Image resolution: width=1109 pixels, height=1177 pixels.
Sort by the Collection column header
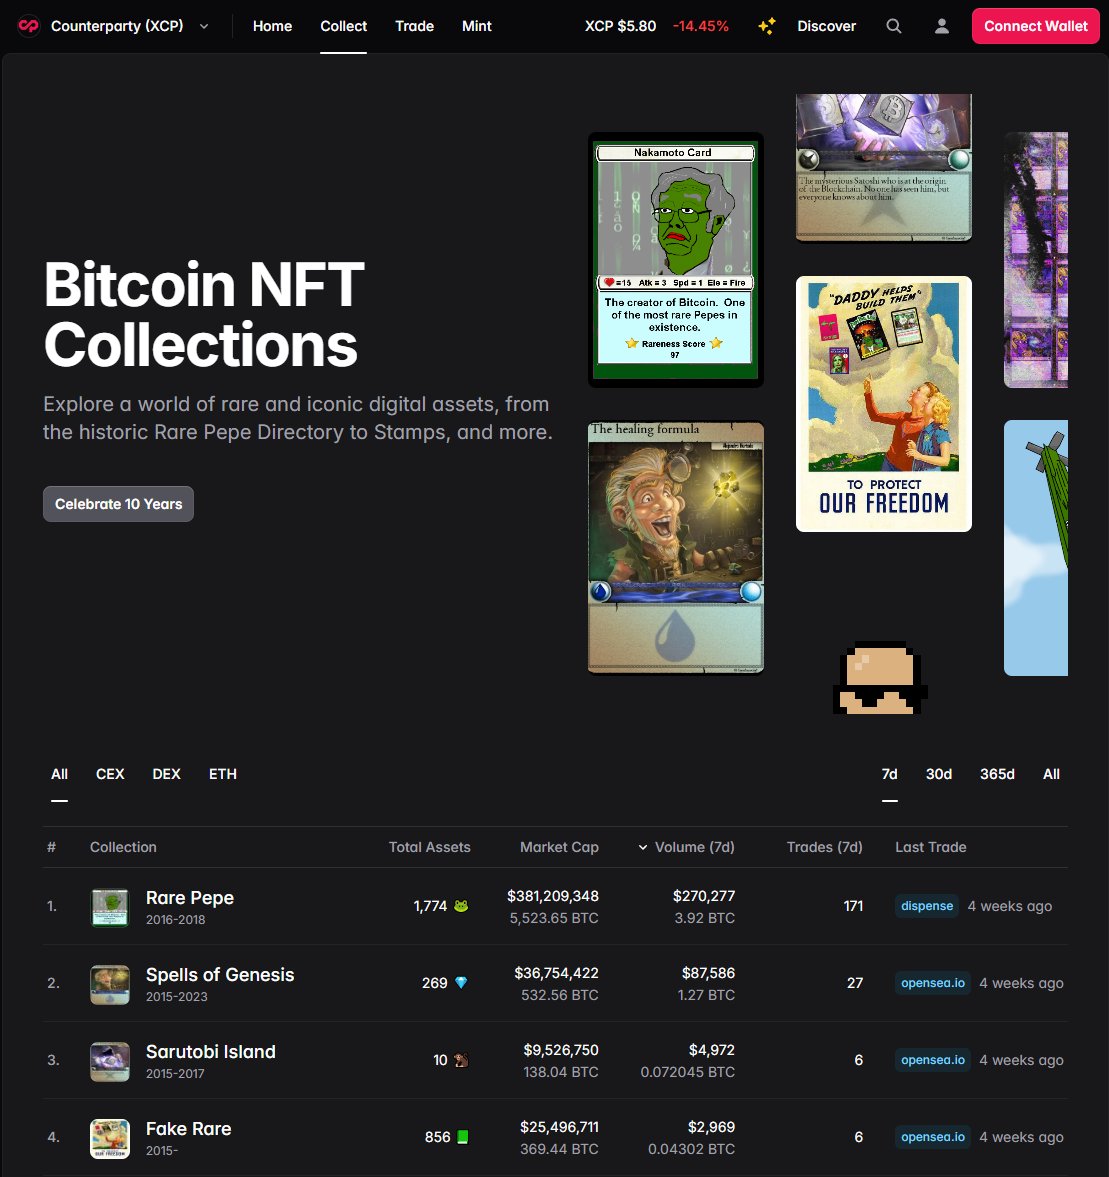[x=123, y=847]
